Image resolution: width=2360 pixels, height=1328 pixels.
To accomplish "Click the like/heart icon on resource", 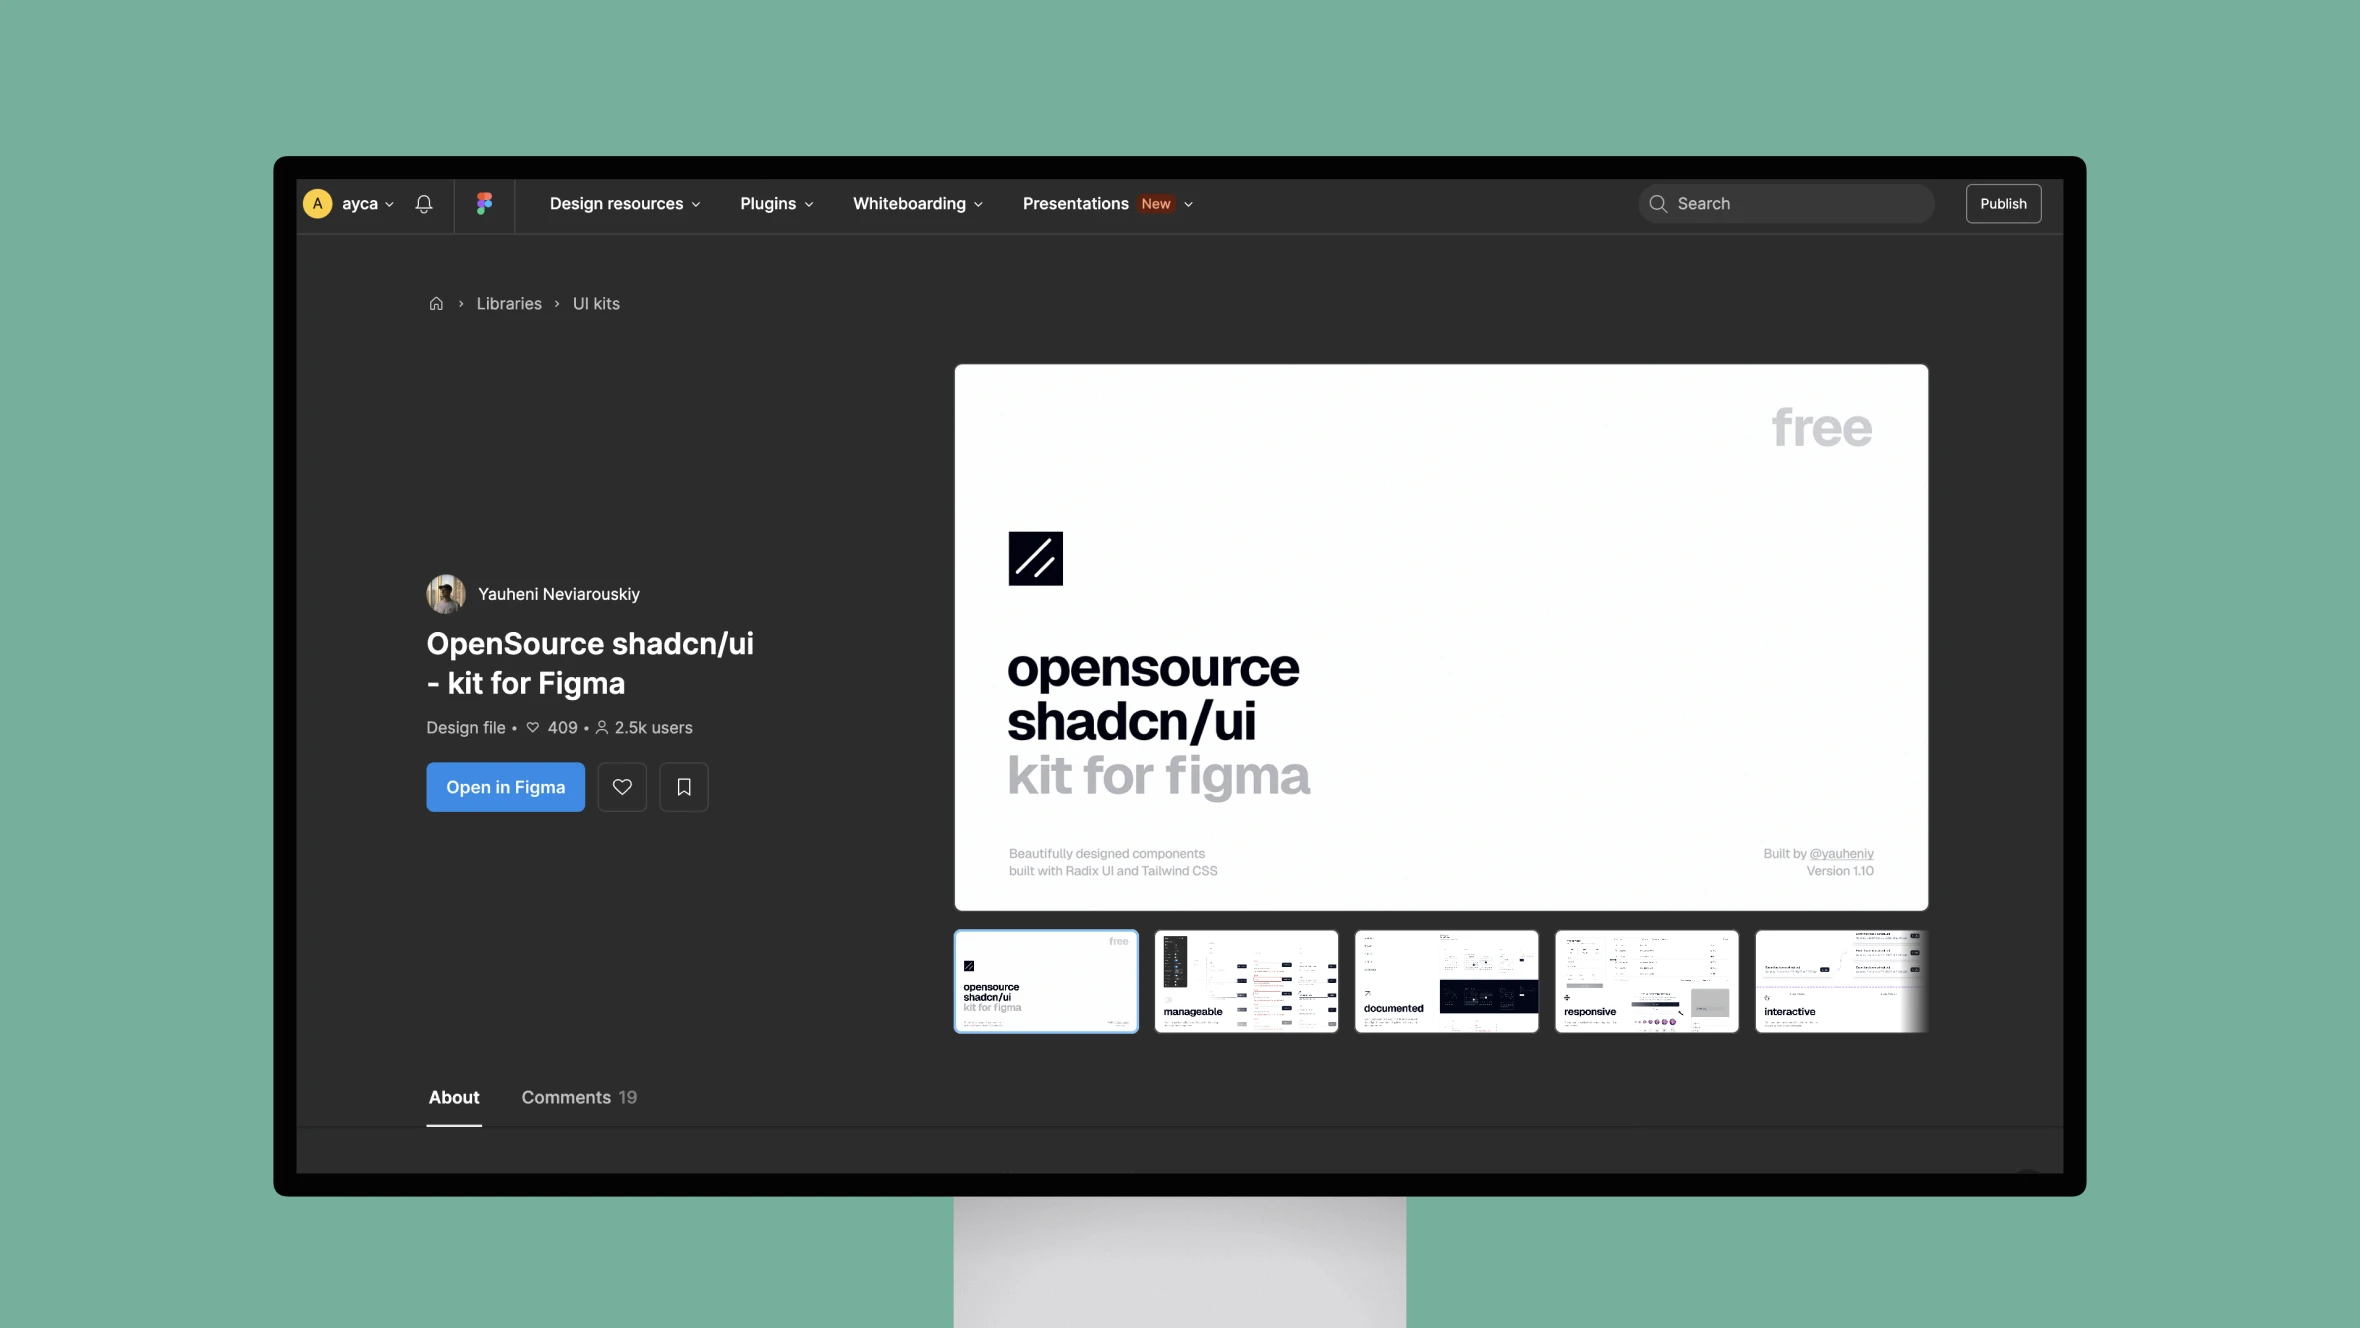I will pos(621,786).
